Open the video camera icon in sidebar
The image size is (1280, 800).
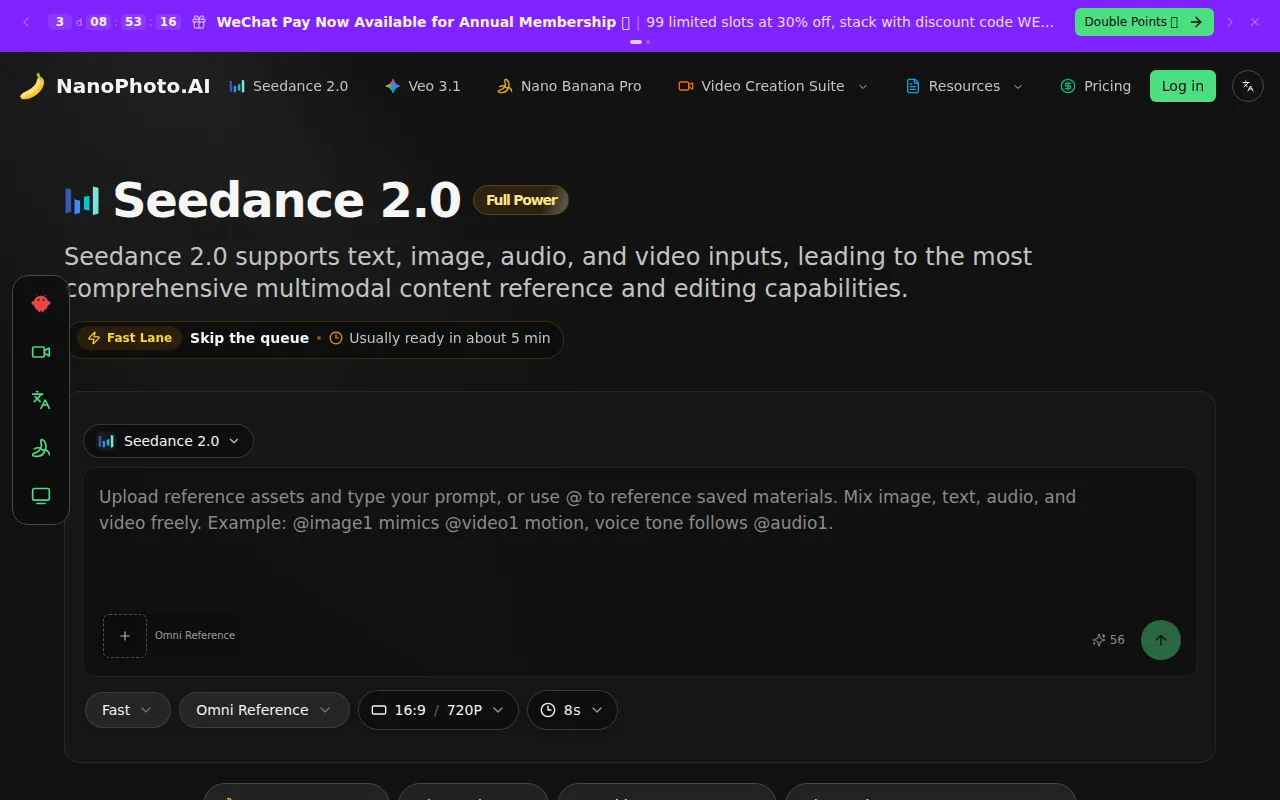41,352
